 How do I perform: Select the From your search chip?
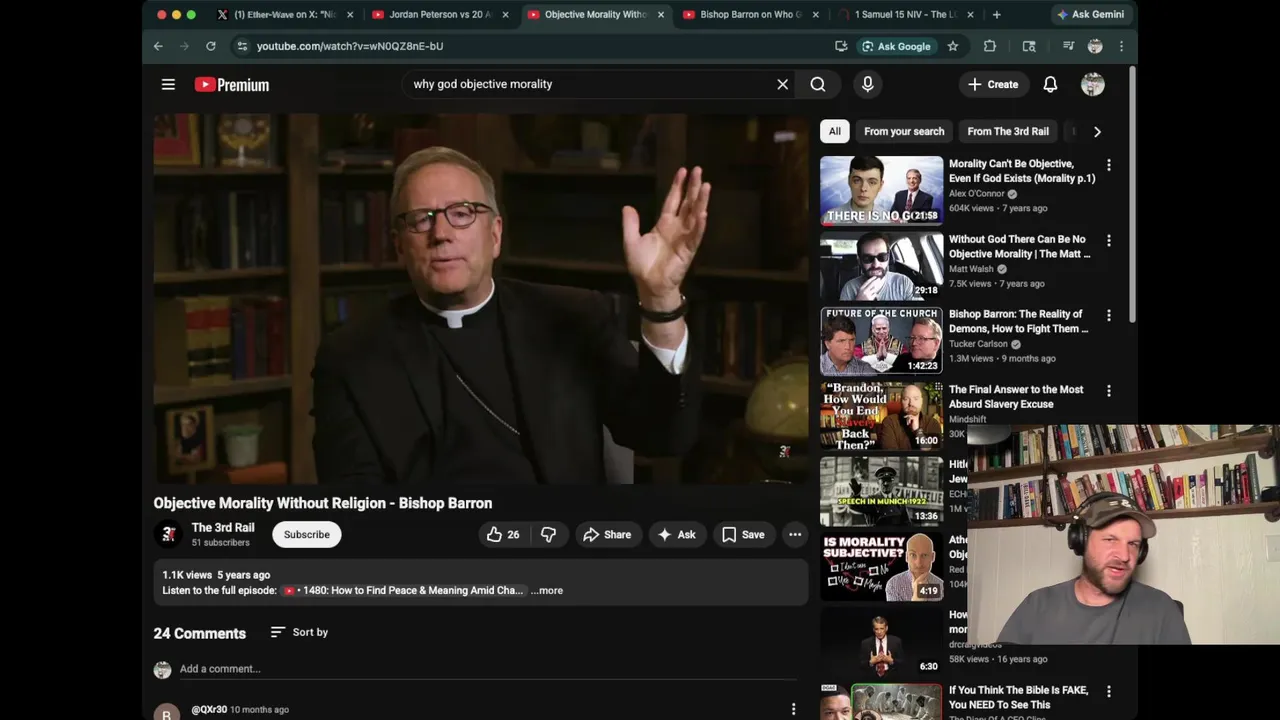903,131
